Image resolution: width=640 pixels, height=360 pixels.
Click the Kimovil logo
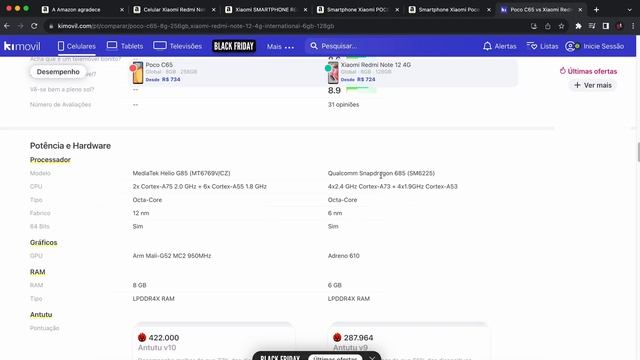coord(22,46)
